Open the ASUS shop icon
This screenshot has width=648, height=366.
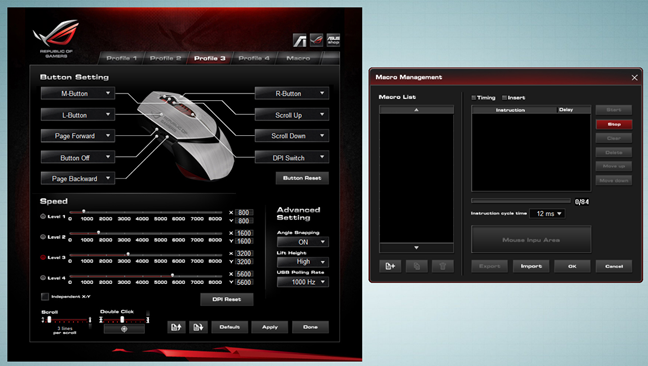pyautogui.click(x=333, y=40)
